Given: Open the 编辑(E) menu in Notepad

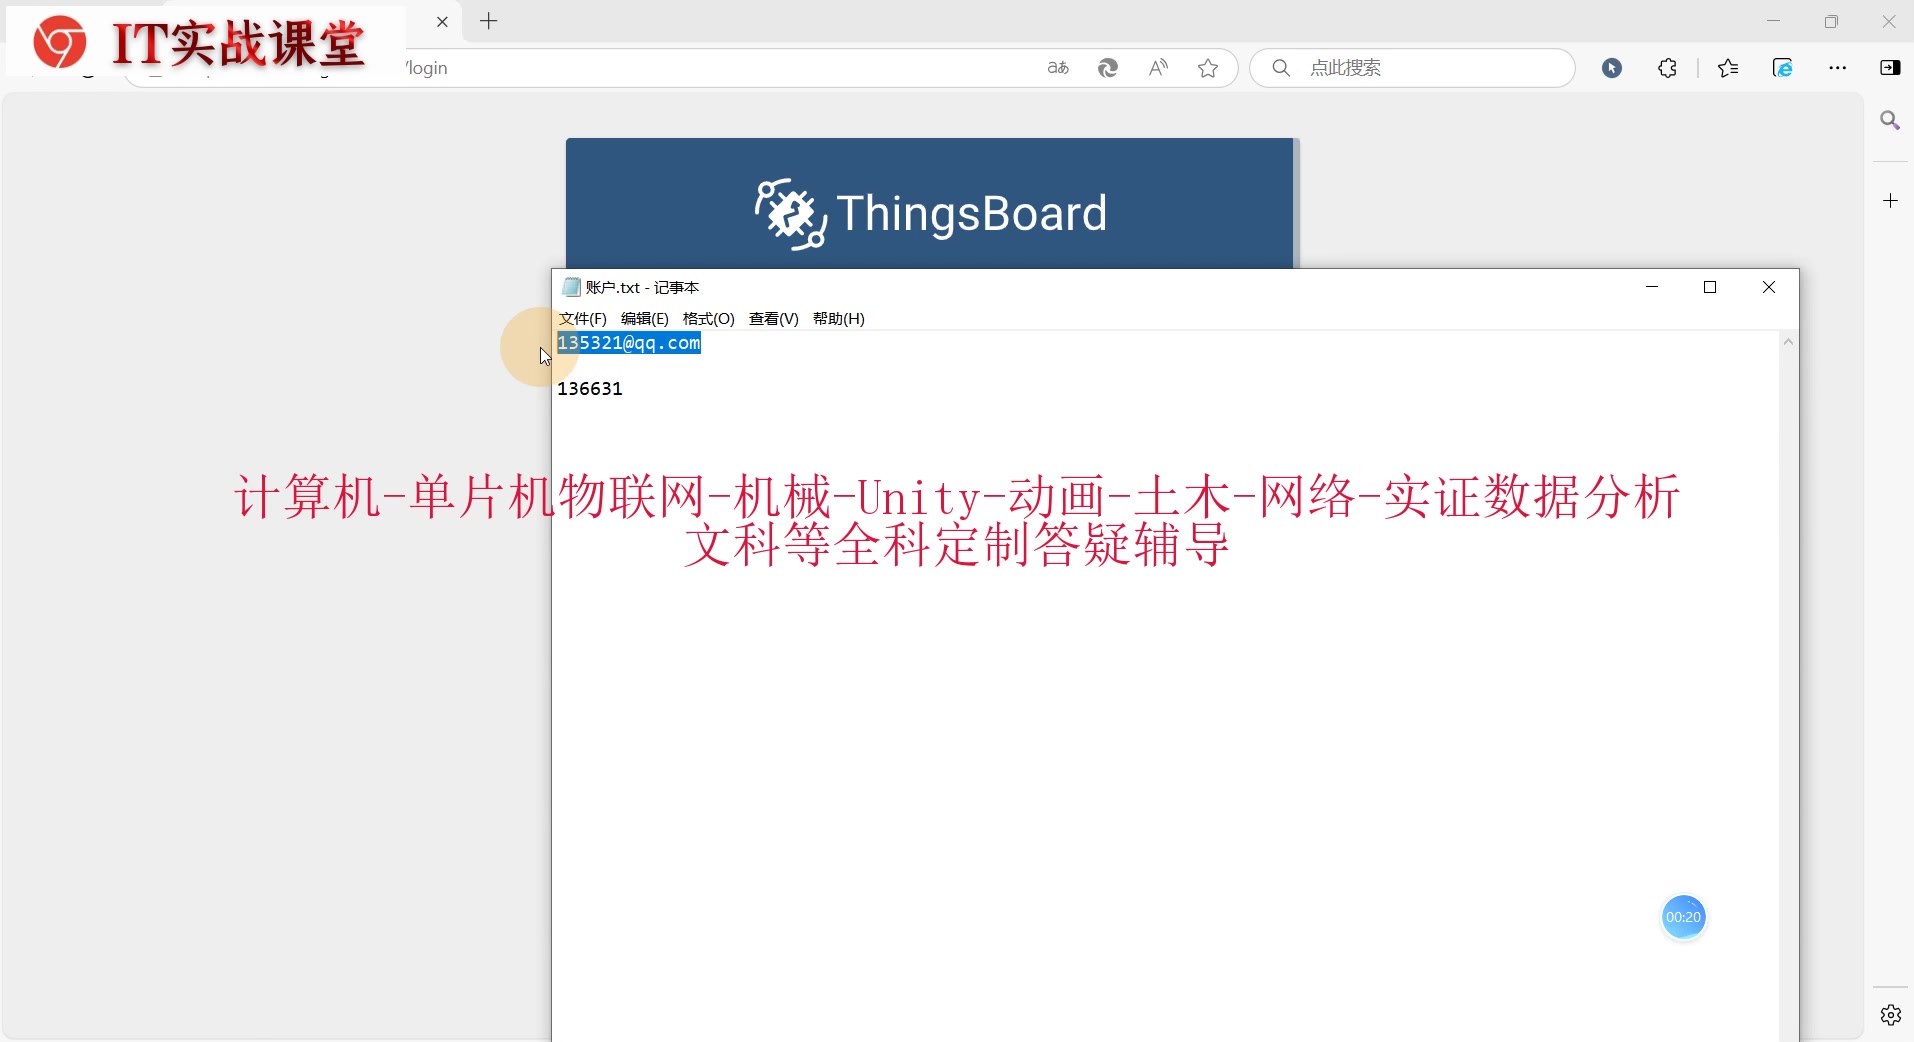Looking at the screenshot, I should click(x=644, y=318).
